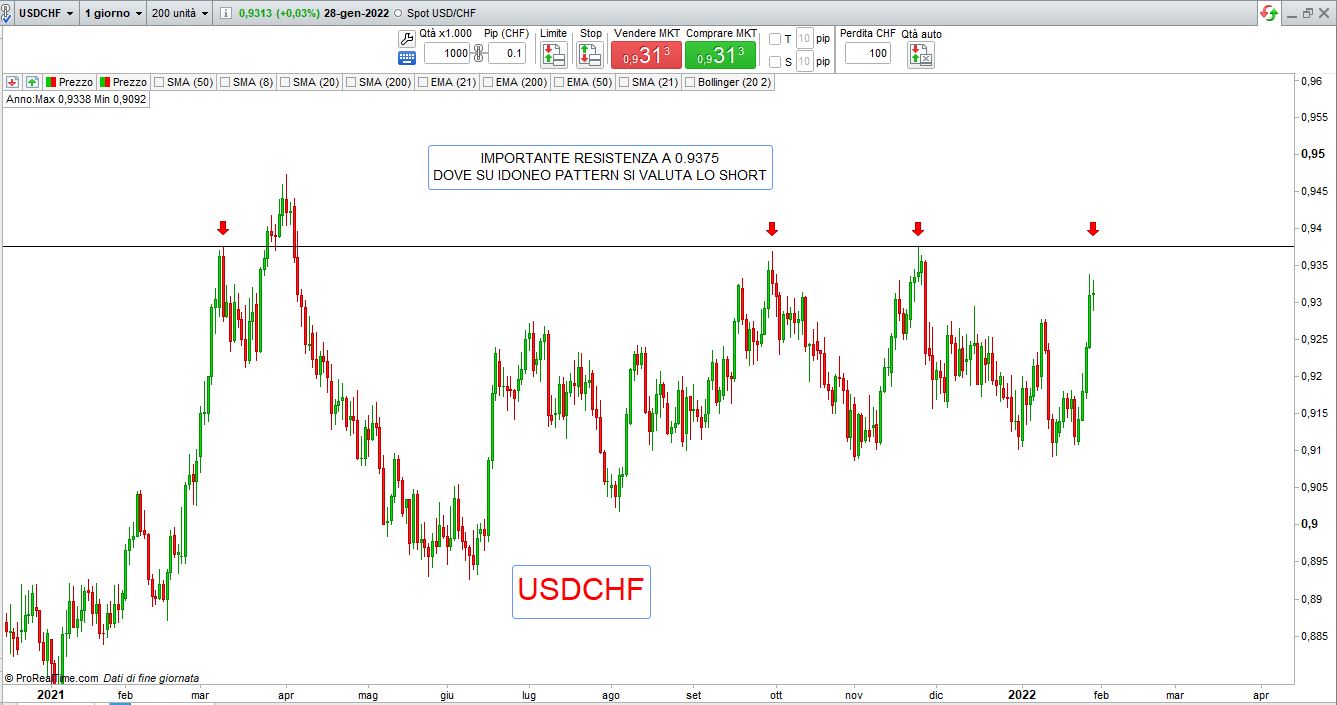Toggle the SMA (50) checkbox
This screenshot has width=1337, height=705.
tap(159, 82)
